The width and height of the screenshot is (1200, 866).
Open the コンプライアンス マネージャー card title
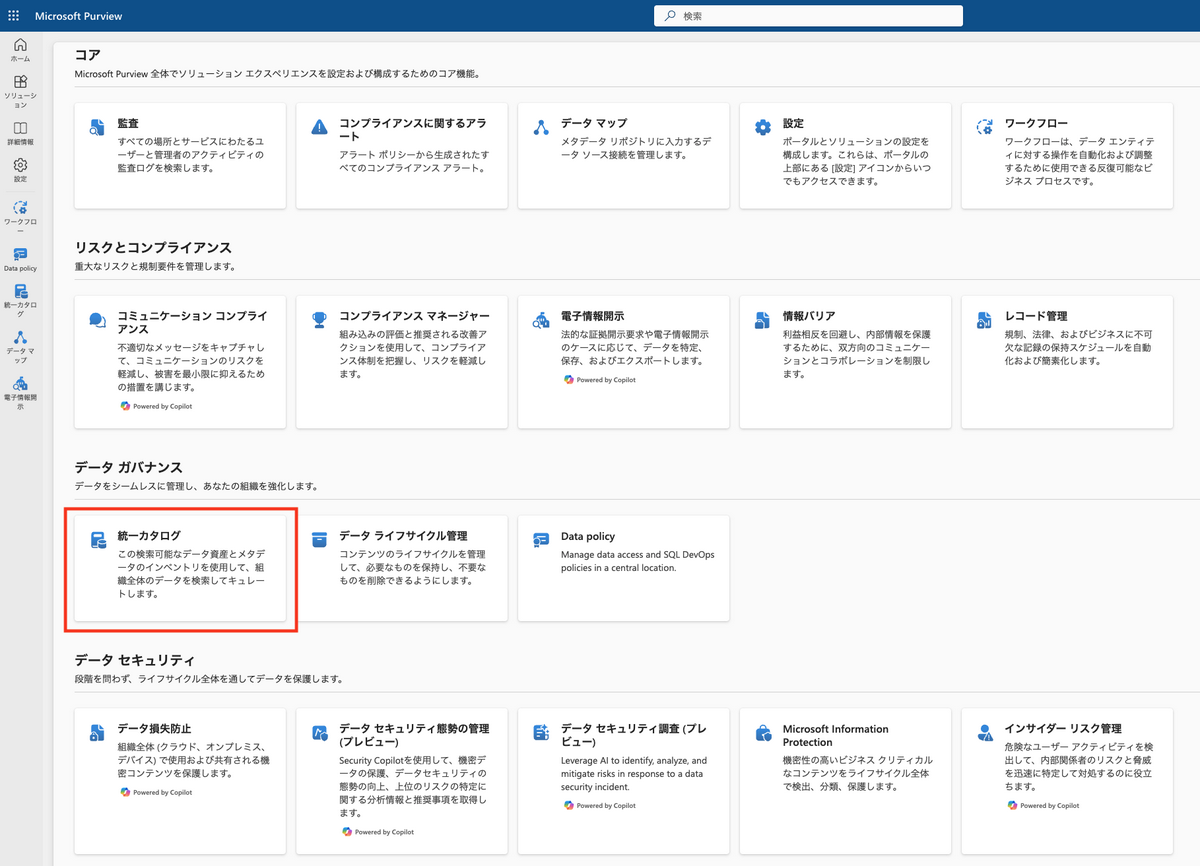[415, 316]
